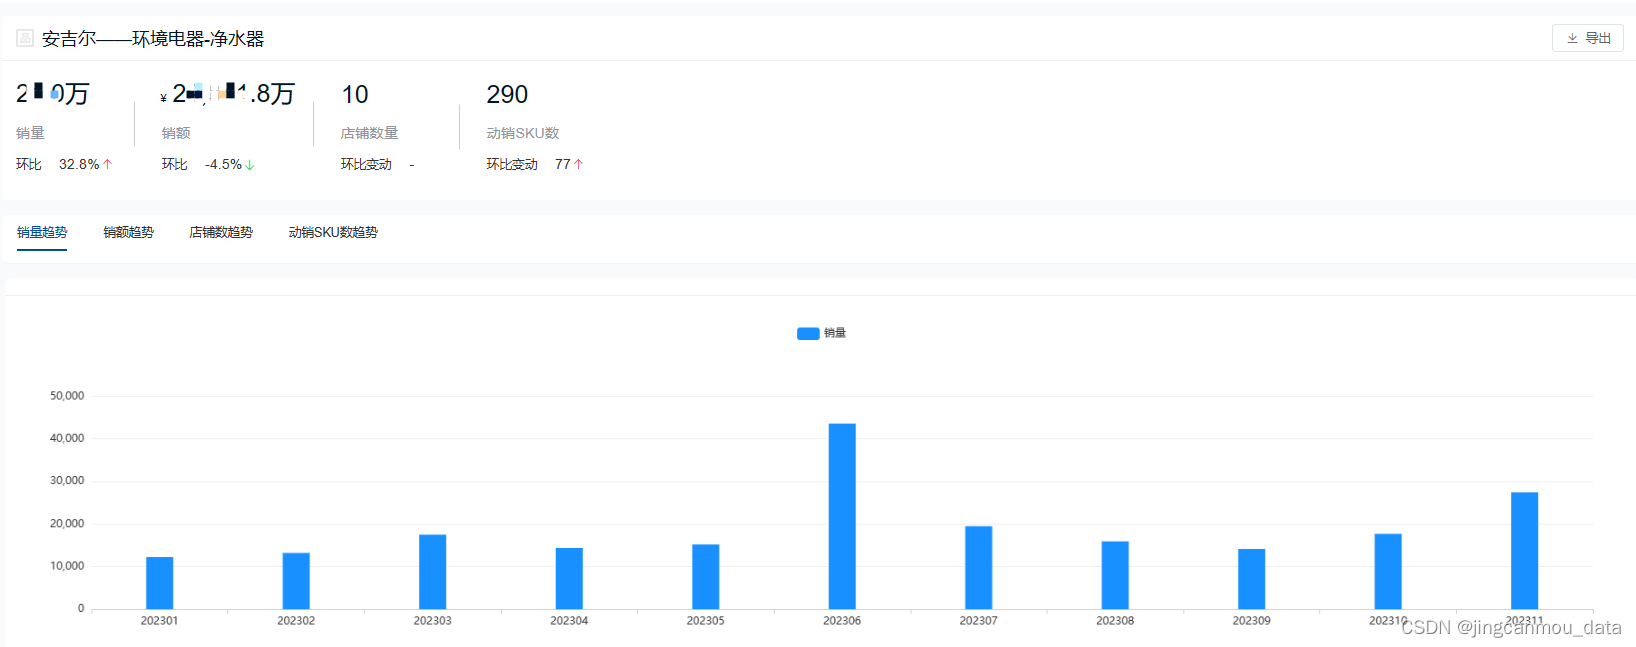Click the 30,000 y-axis label
Image resolution: width=1636 pixels, height=647 pixels.
(x=67, y=481)
